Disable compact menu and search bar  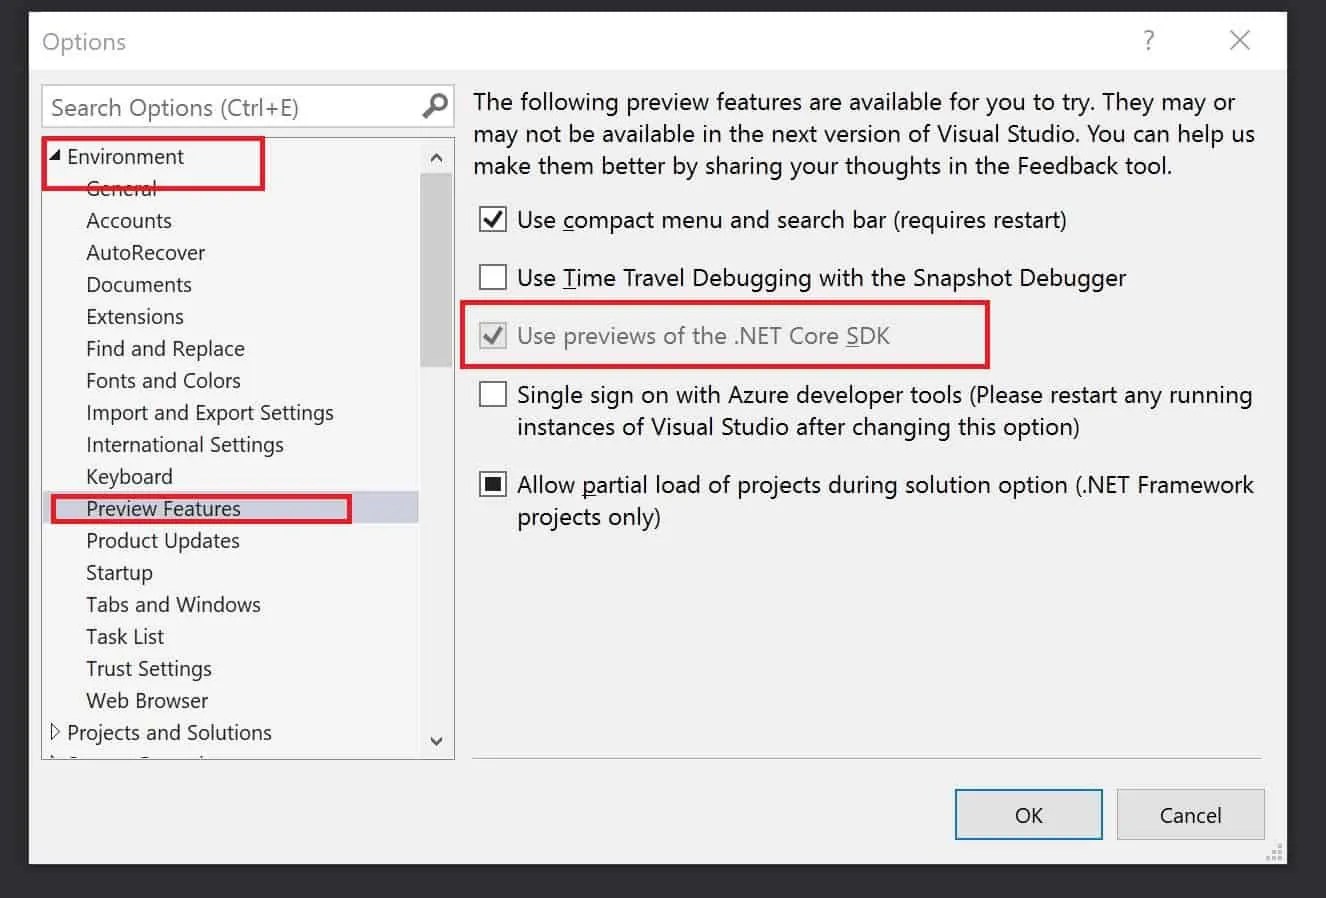(x=492, y=219)
